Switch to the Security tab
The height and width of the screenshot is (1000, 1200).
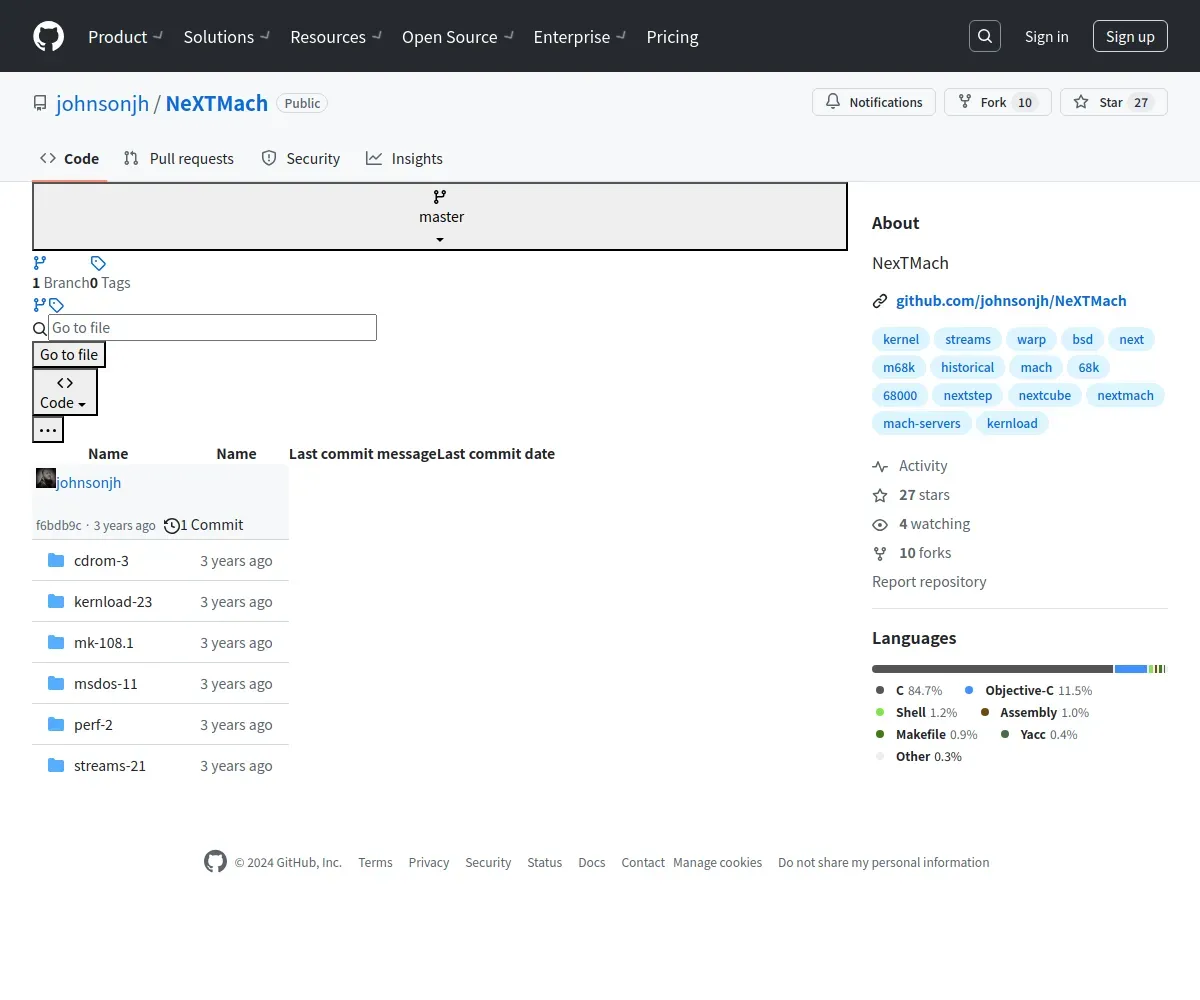300,158
